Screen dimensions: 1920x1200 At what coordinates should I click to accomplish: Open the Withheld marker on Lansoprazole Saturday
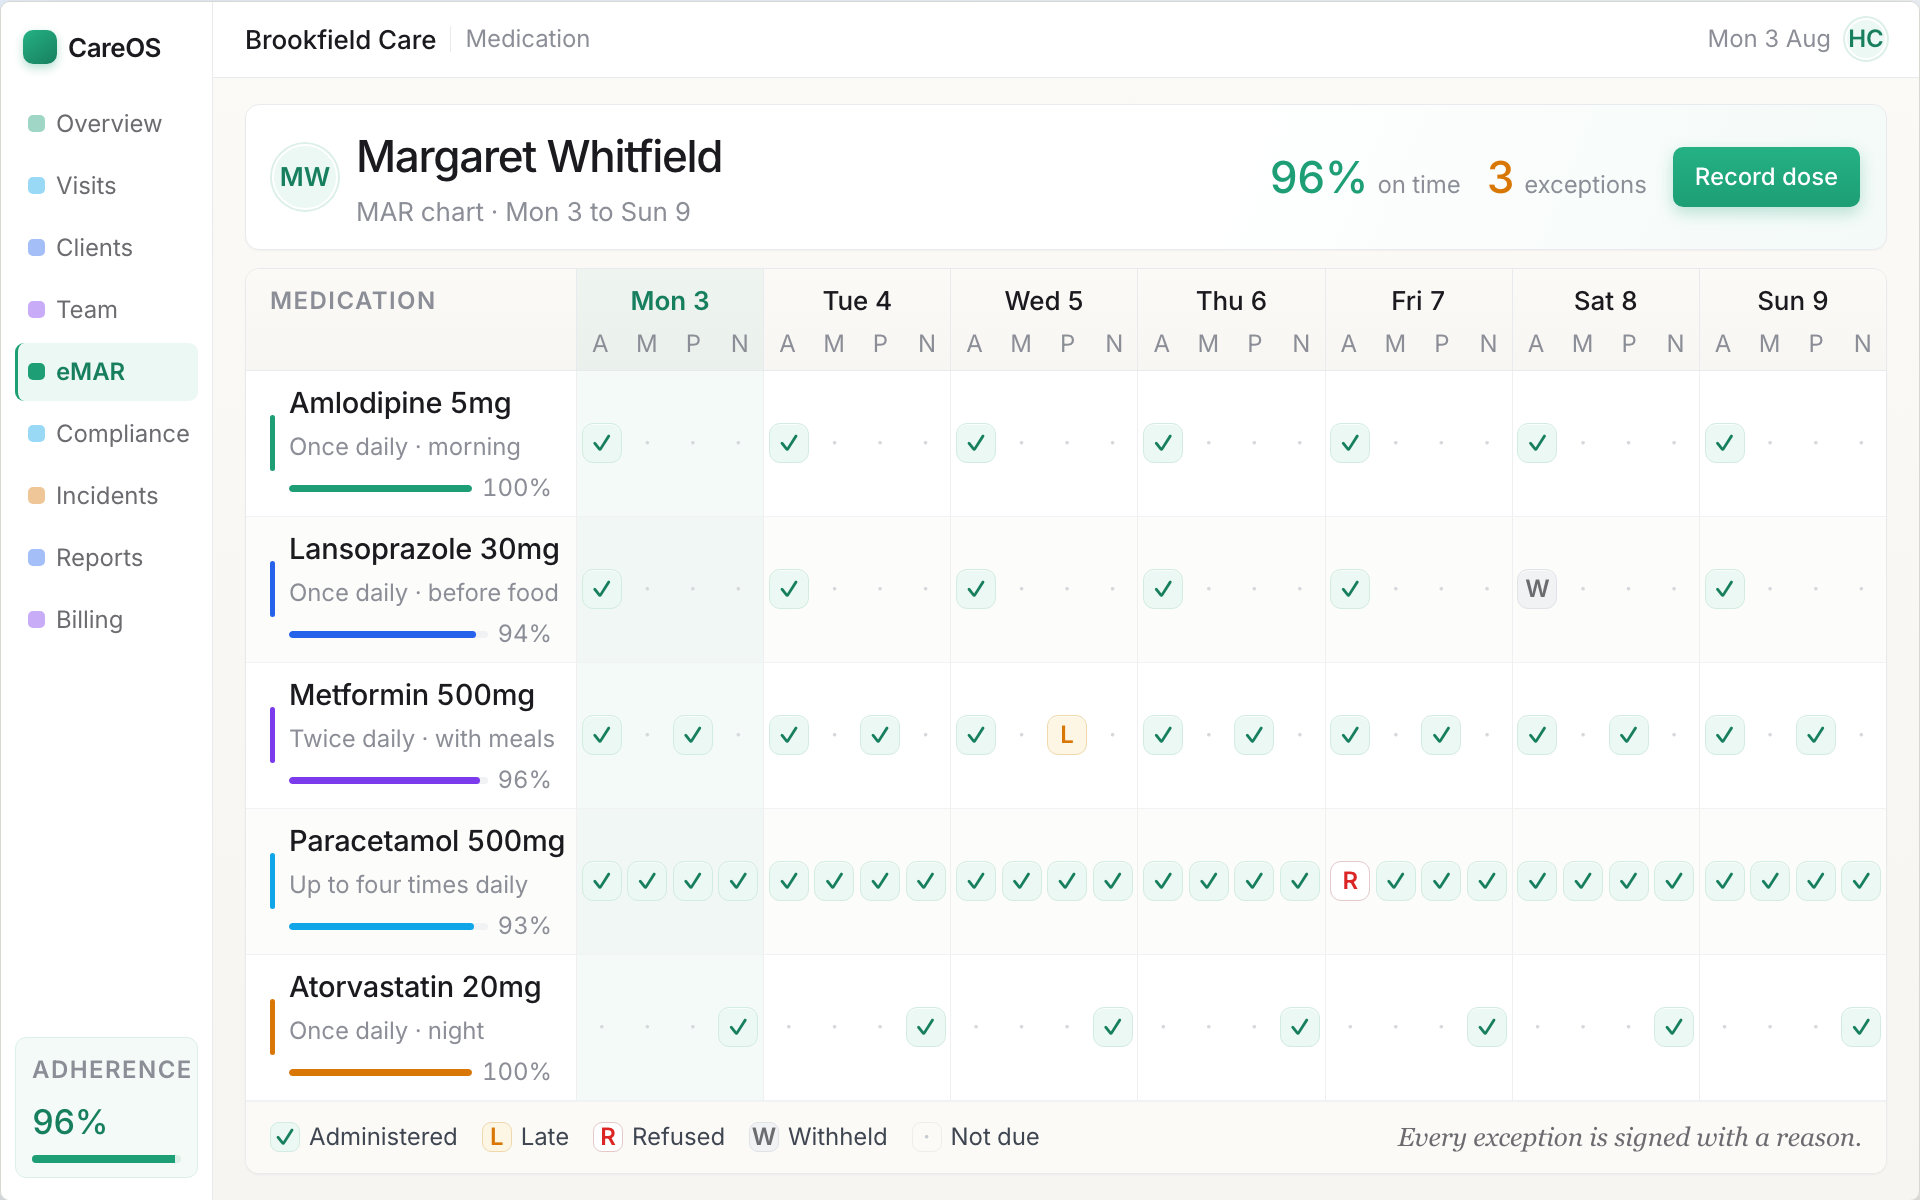point(1537,589)
